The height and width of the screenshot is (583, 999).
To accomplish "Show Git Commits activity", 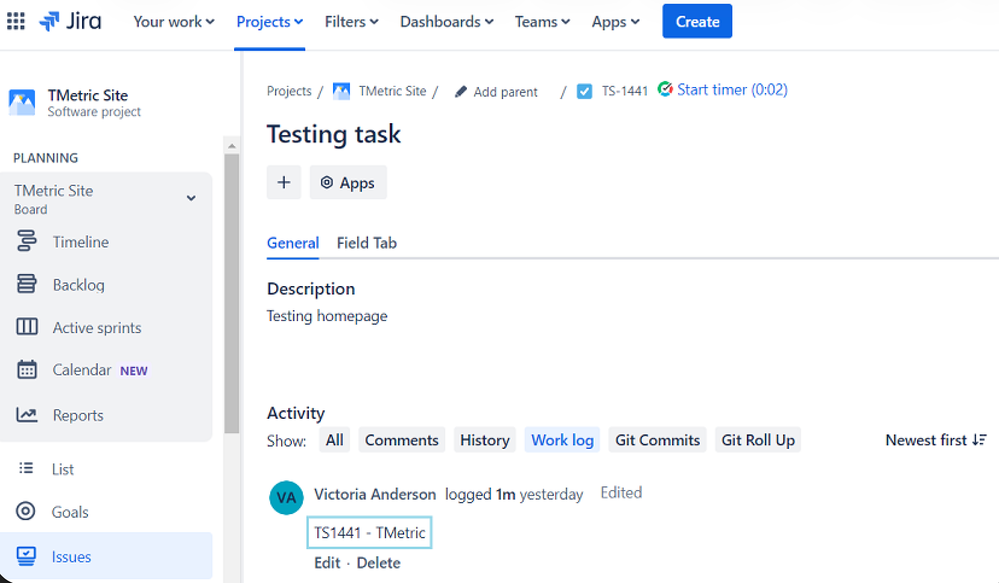I will 658,440.
